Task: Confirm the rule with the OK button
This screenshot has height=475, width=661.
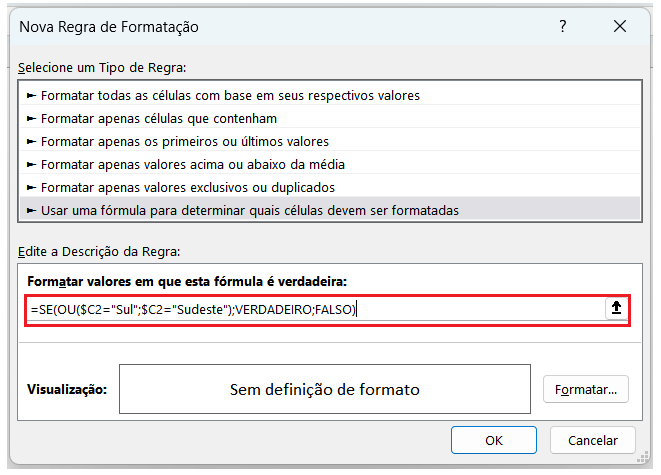Action: pos(493,439)
